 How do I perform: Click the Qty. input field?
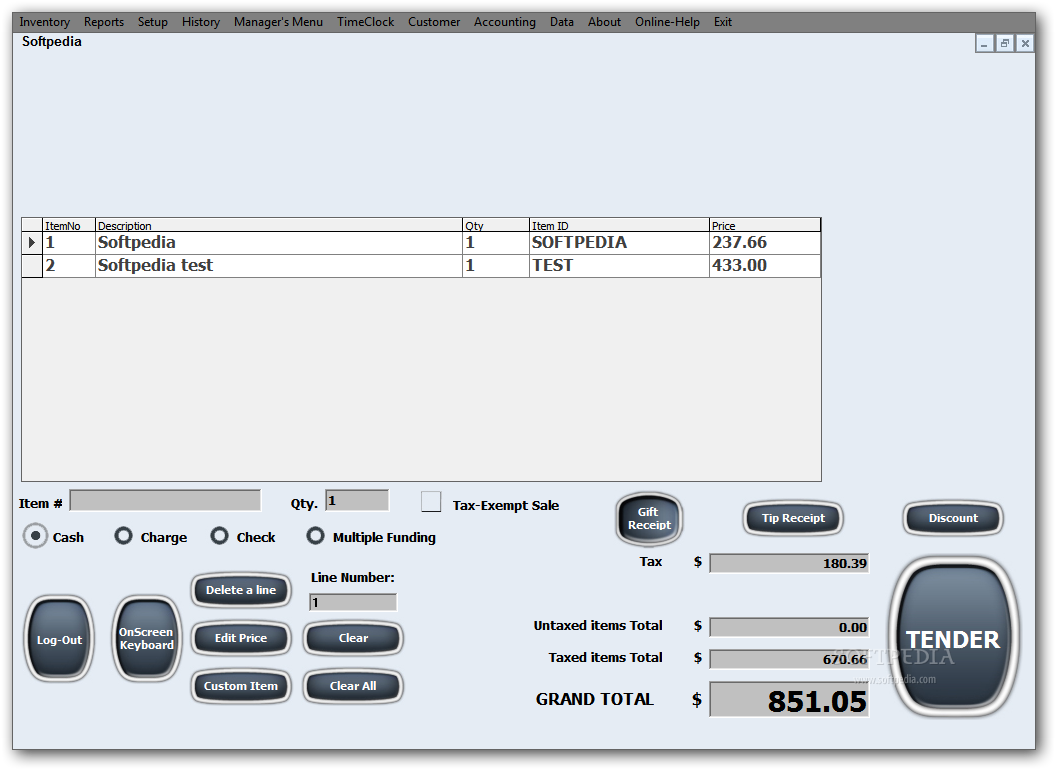click(x=357, y=501)
